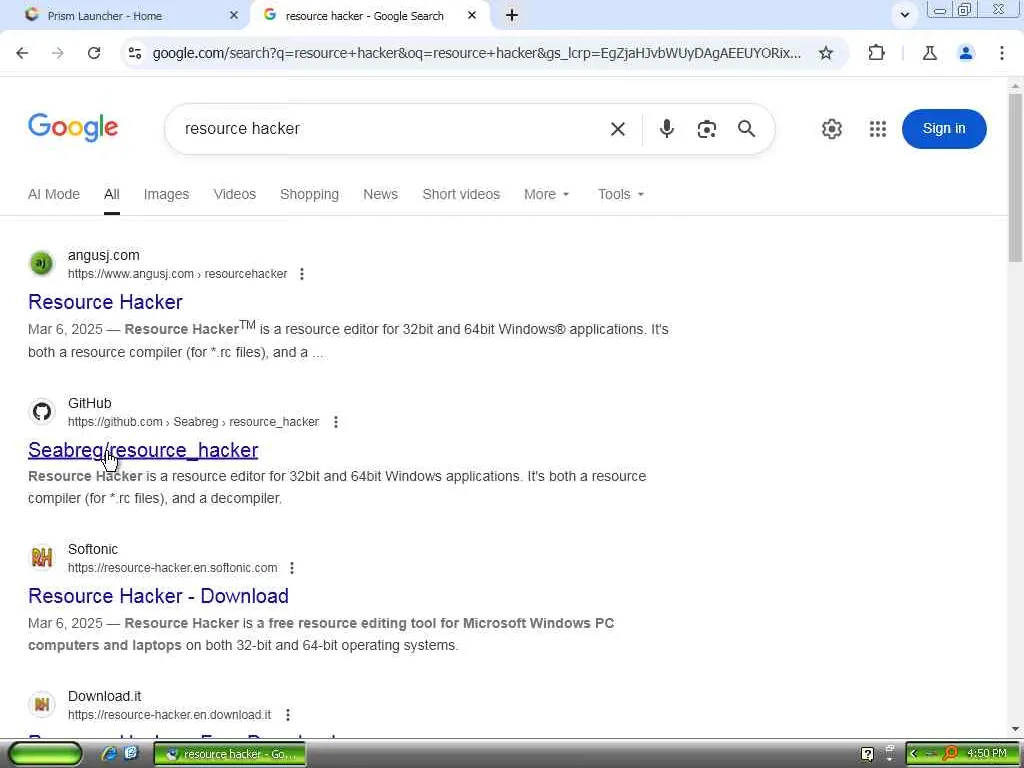This screenshot has width=1024, height=768.
Task: Click the resource-hacker.en.download.it URL
Action: (169, 715)
